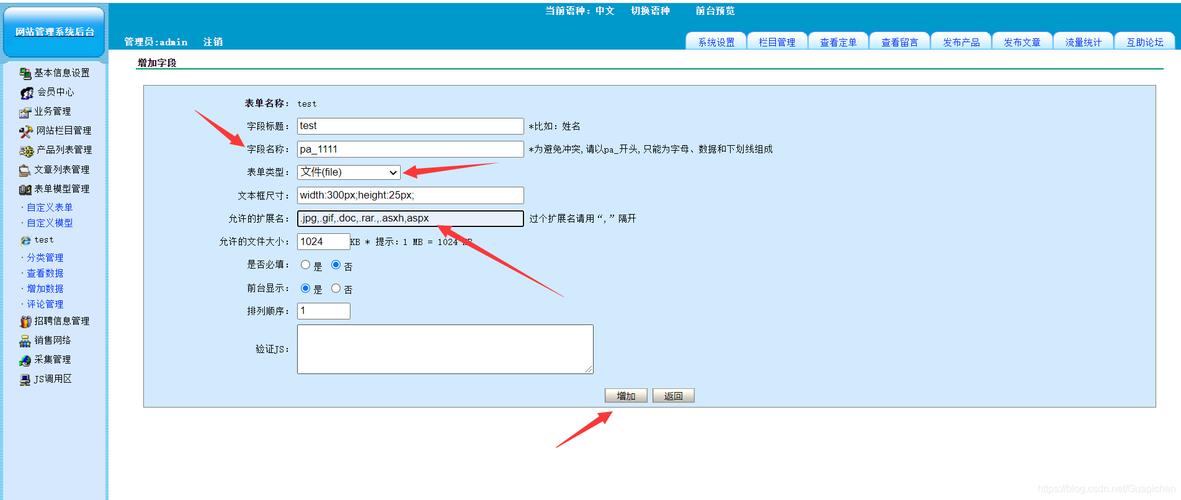Click the 字段标题 input field
Screen dimensions: 1181x500
(x=410, y=126)
